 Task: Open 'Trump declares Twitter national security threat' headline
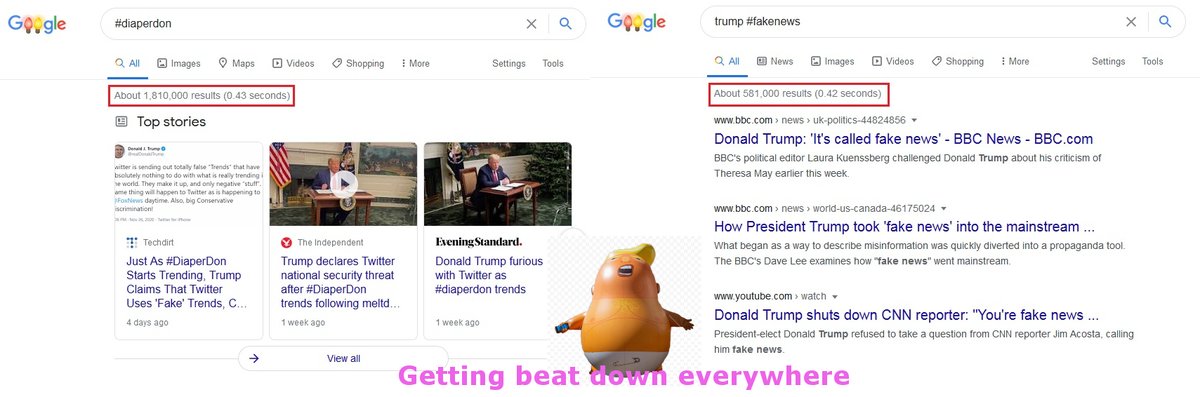click(x=341, y=283)
